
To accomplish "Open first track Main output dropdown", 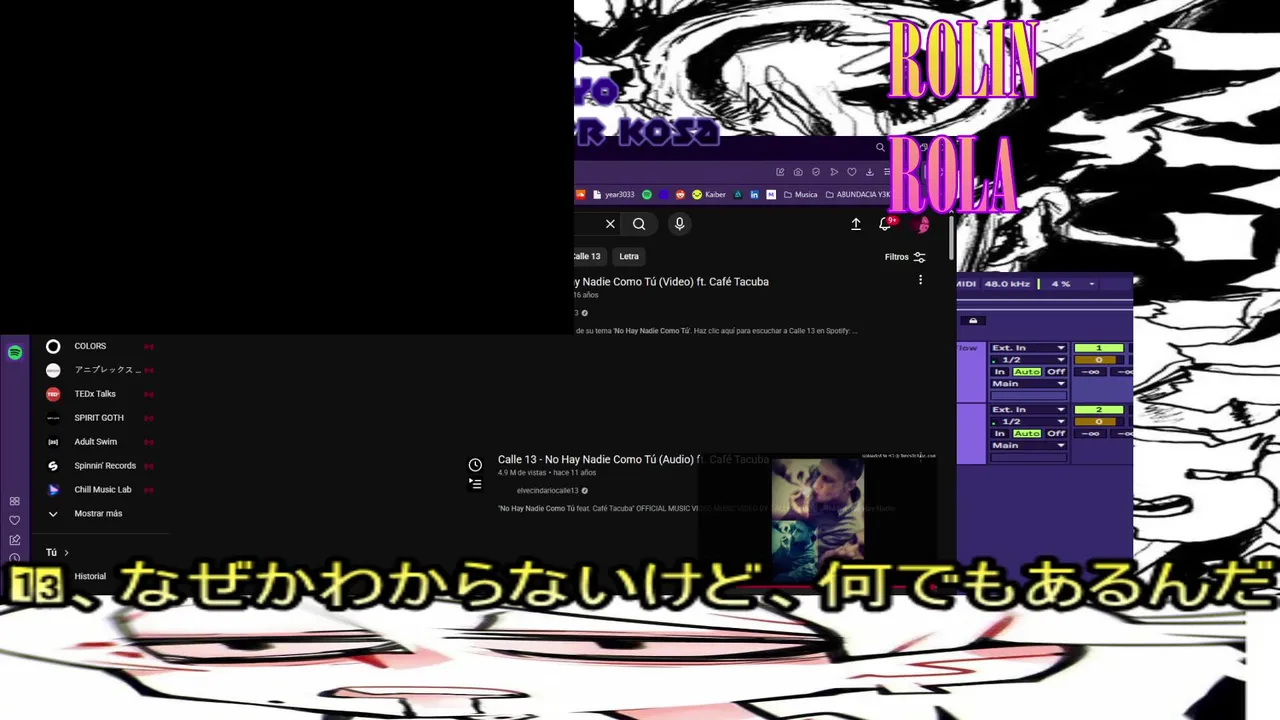I will (x=1028, y=384).
